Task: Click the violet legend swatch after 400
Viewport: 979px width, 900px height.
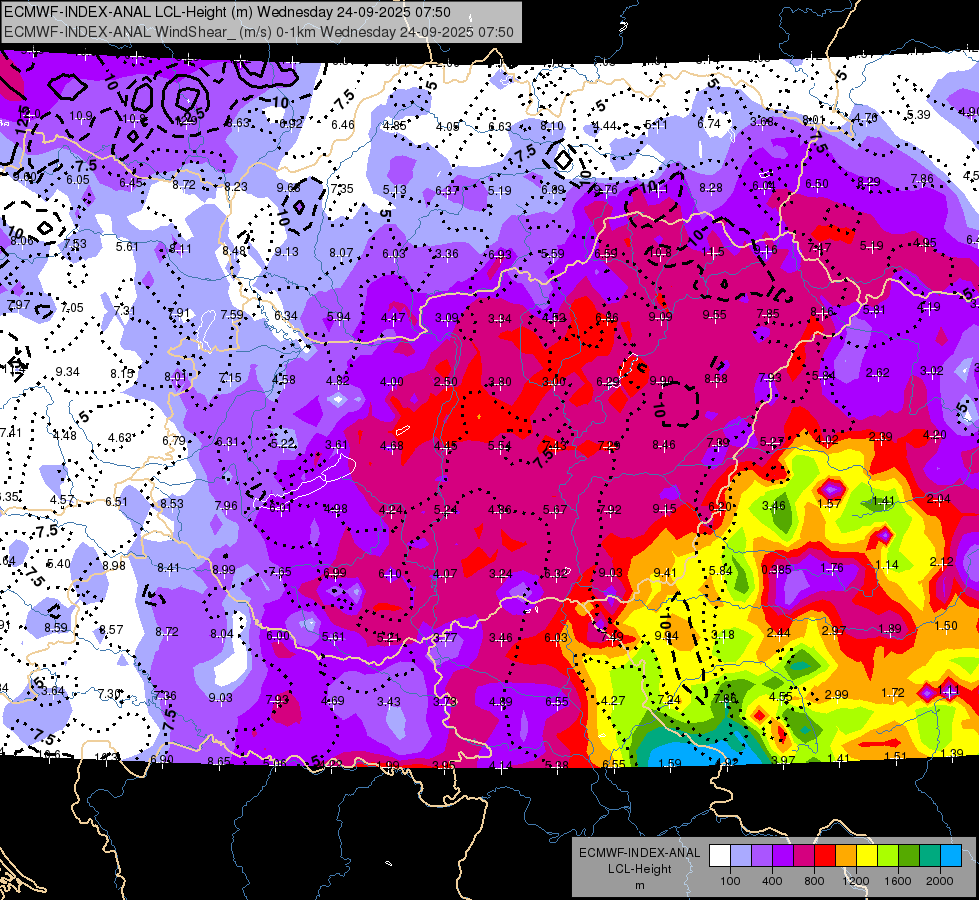Action: 783,856
